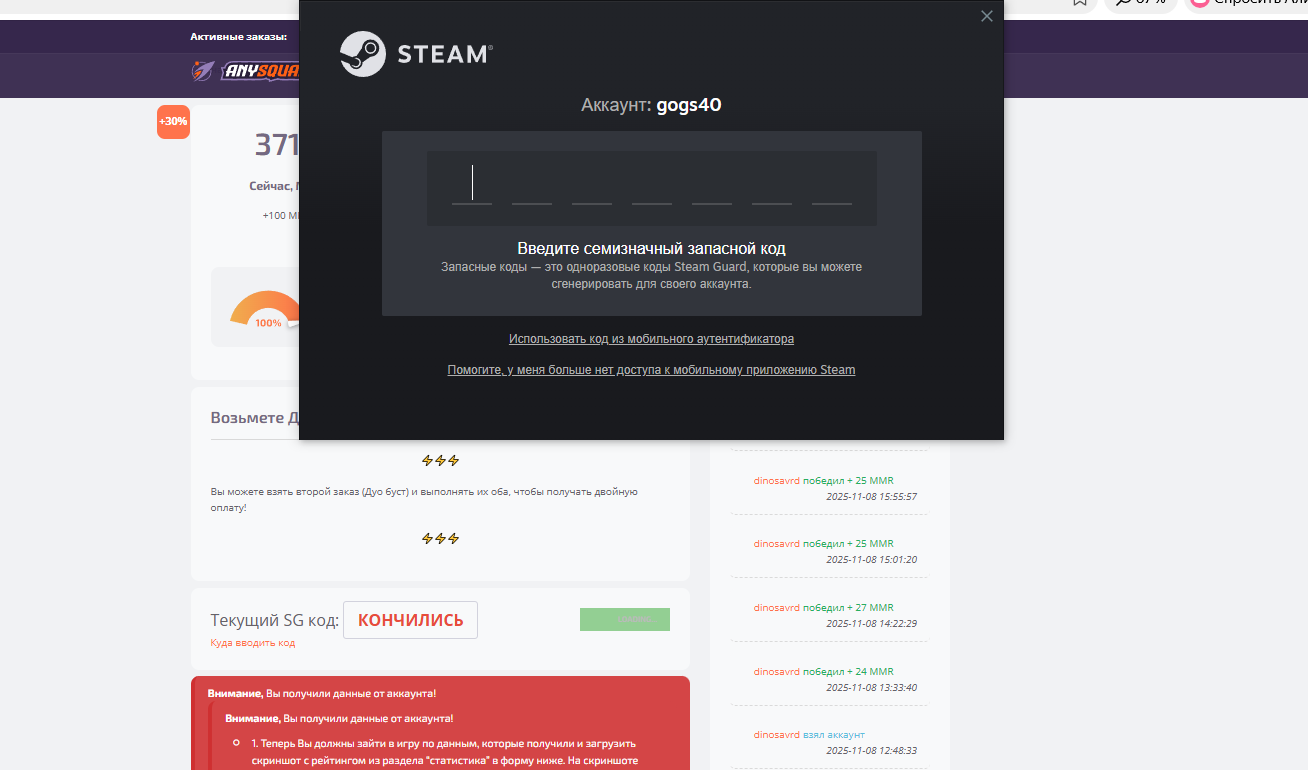Click the +30% bonus badge

[x=173, y=122]
